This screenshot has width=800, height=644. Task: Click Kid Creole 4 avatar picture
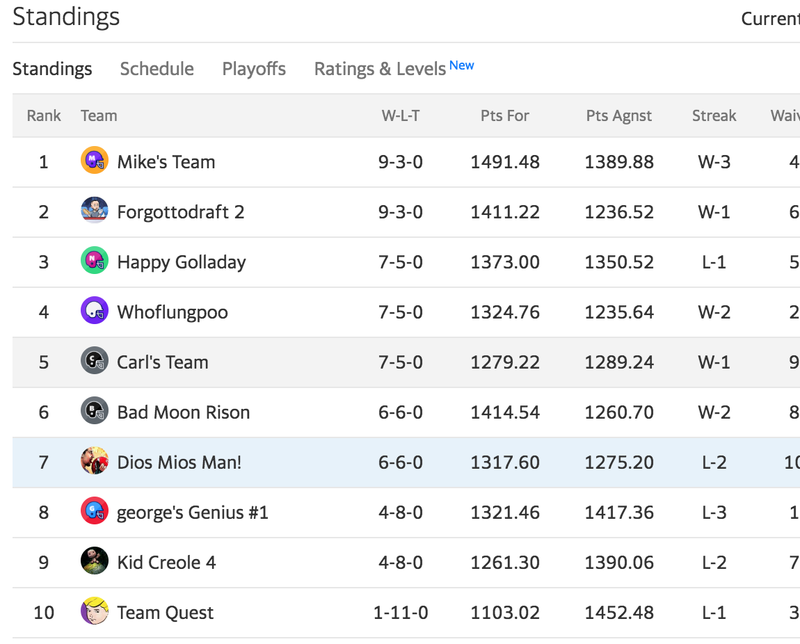coord(94,560)
